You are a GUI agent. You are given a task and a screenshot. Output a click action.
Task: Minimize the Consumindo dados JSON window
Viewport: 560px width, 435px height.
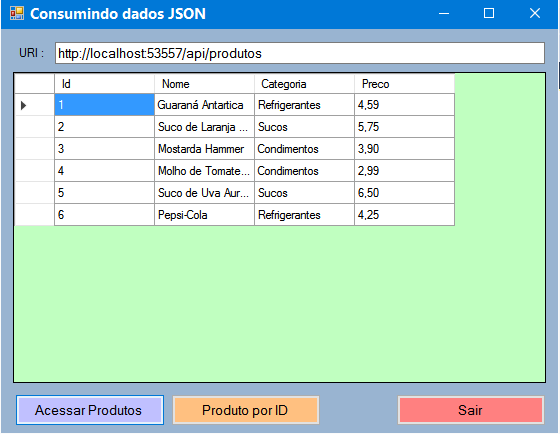click(444, 14)
